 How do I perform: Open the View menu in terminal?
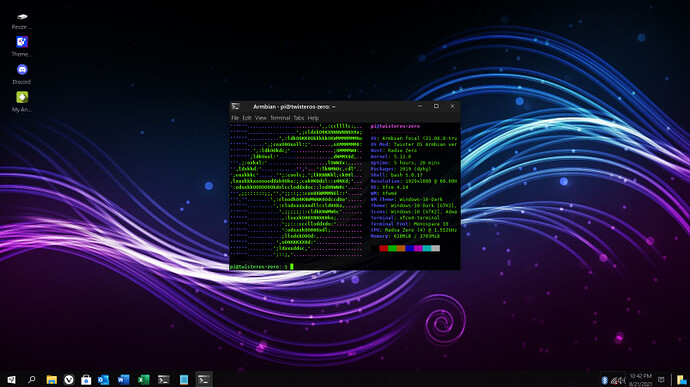click(x=261, y=118)
